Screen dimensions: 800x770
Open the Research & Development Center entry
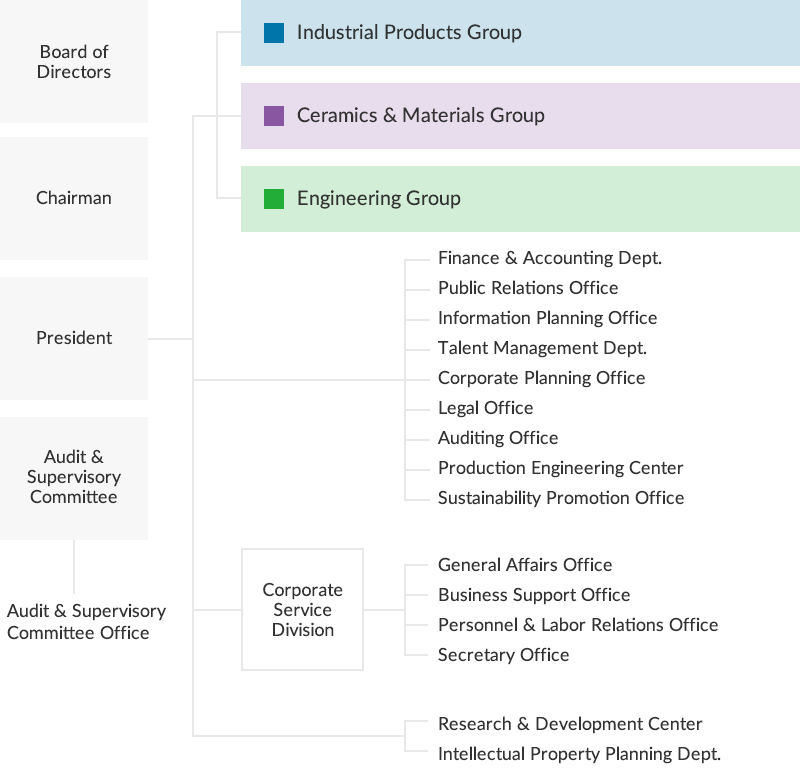[x=570, y=724]
